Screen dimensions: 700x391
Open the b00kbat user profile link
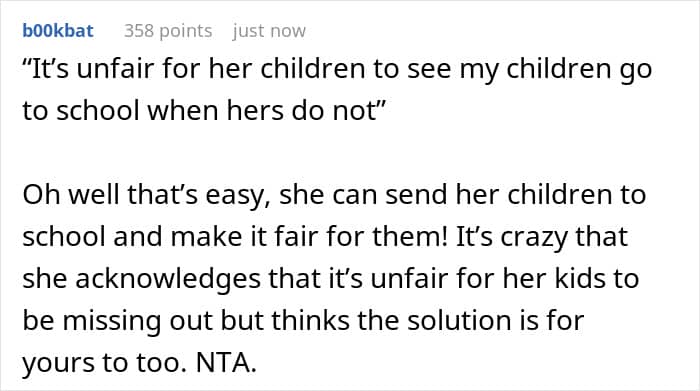(58, 31)
